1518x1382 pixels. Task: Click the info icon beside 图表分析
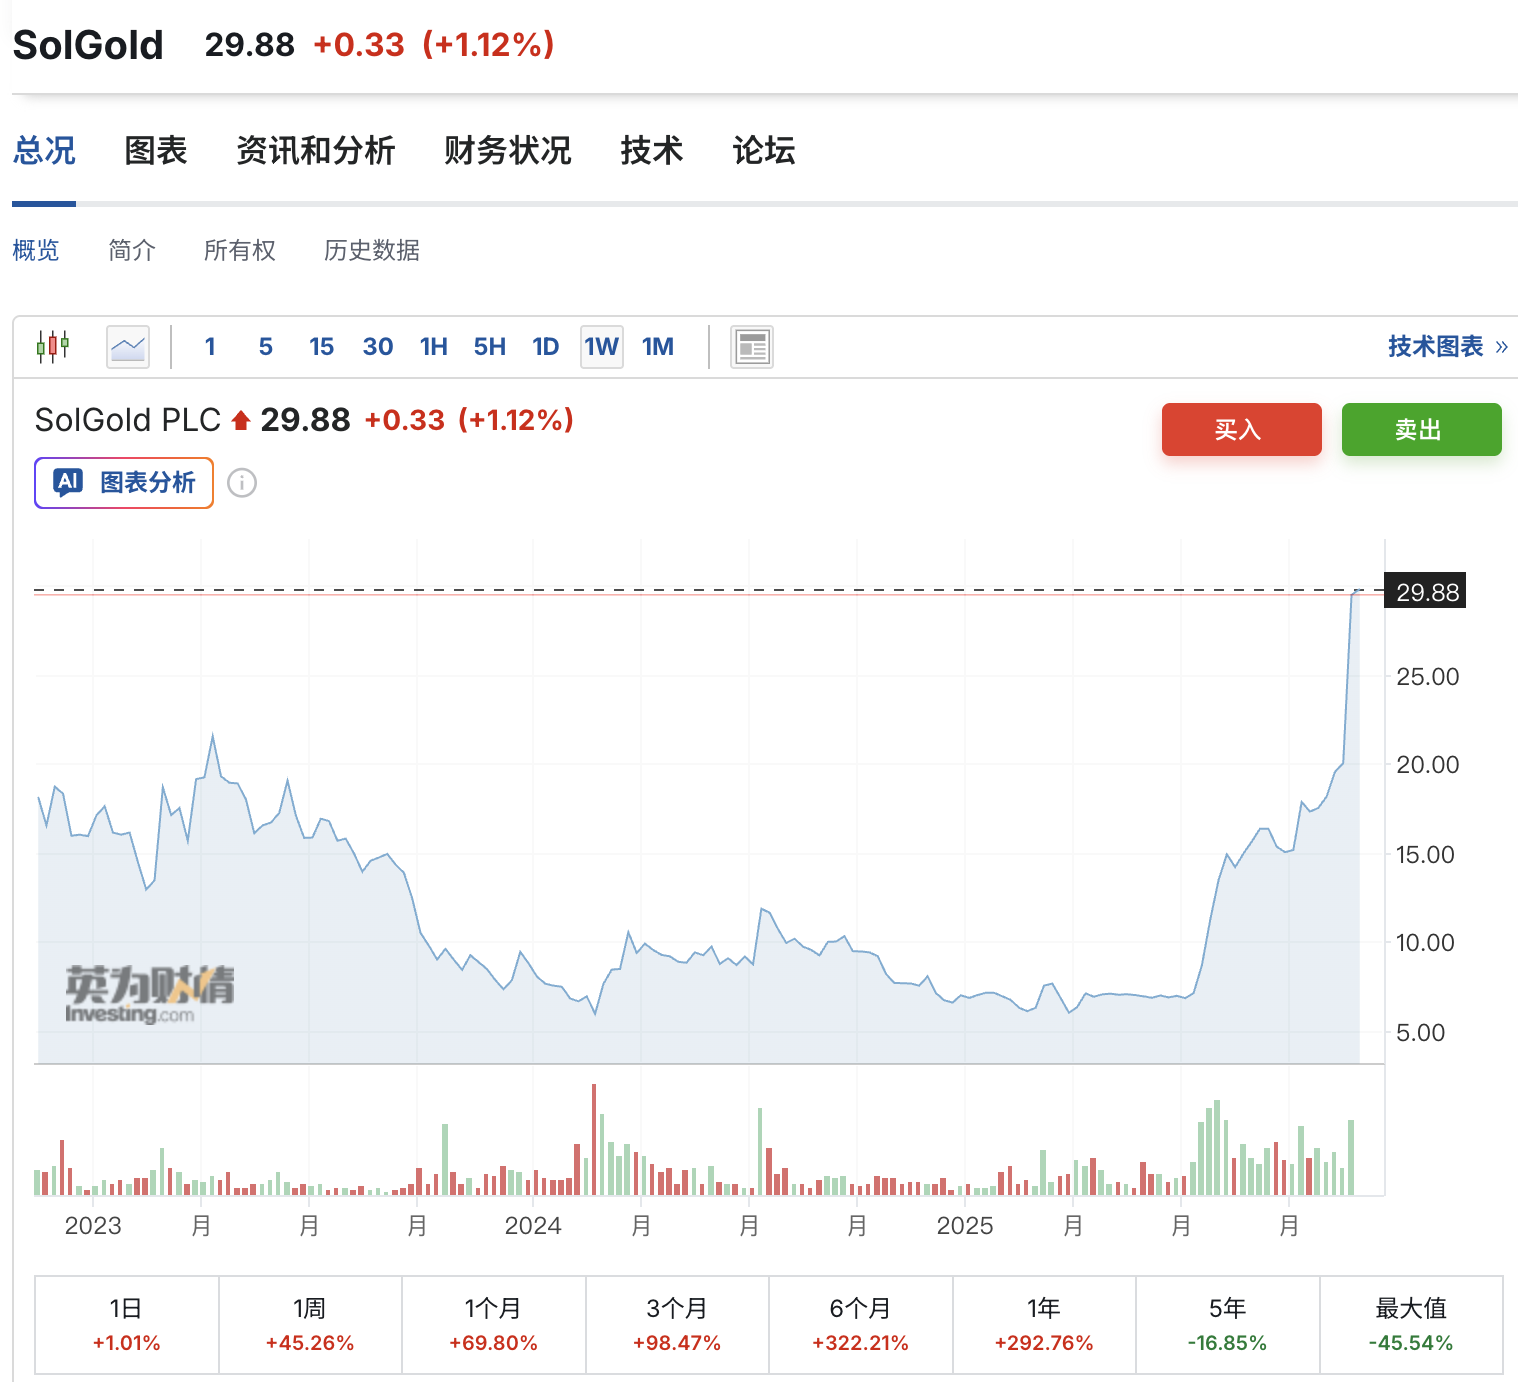click(x=242, y=483)
